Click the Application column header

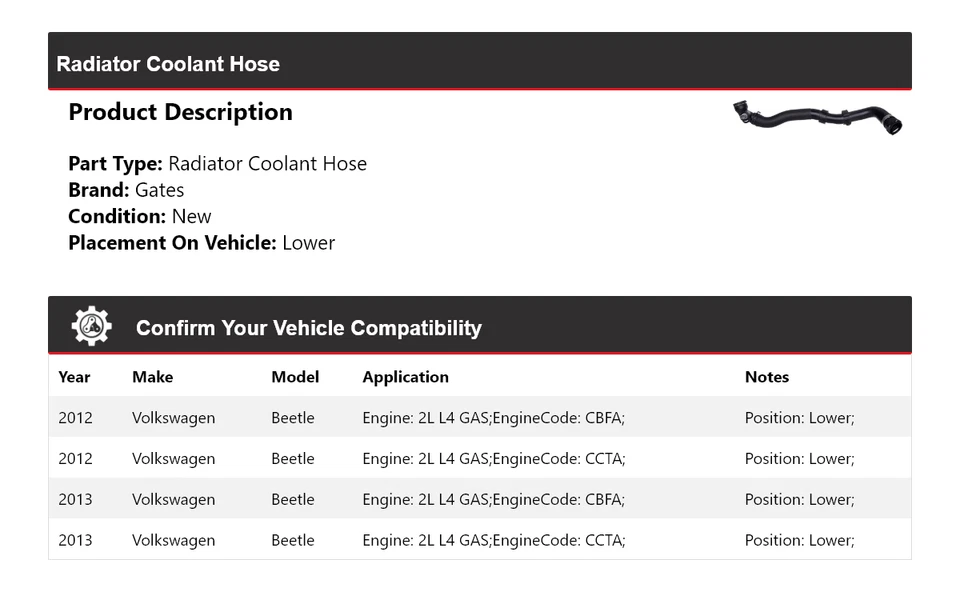[405, 377]
